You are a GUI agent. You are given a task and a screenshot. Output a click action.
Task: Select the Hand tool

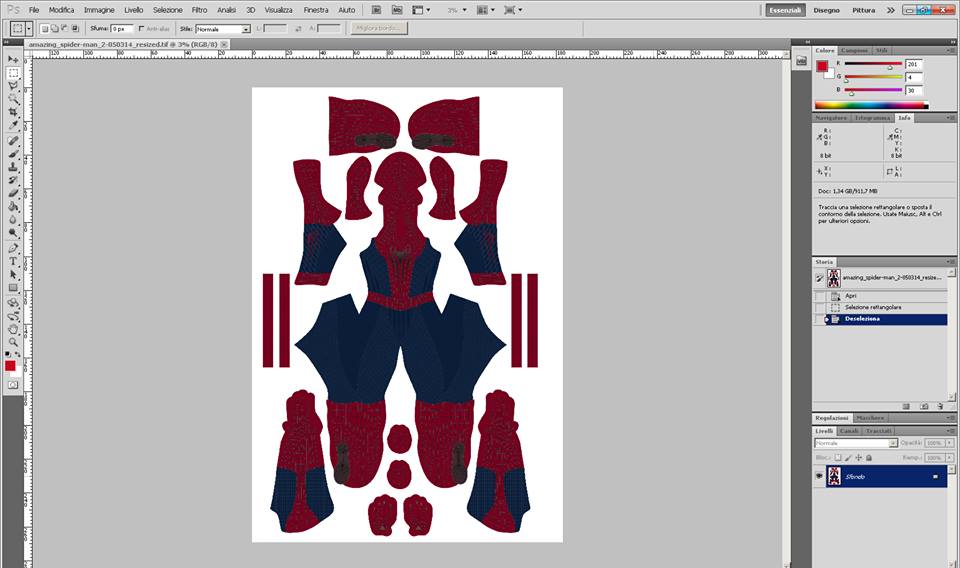click(x=13, y=329)
